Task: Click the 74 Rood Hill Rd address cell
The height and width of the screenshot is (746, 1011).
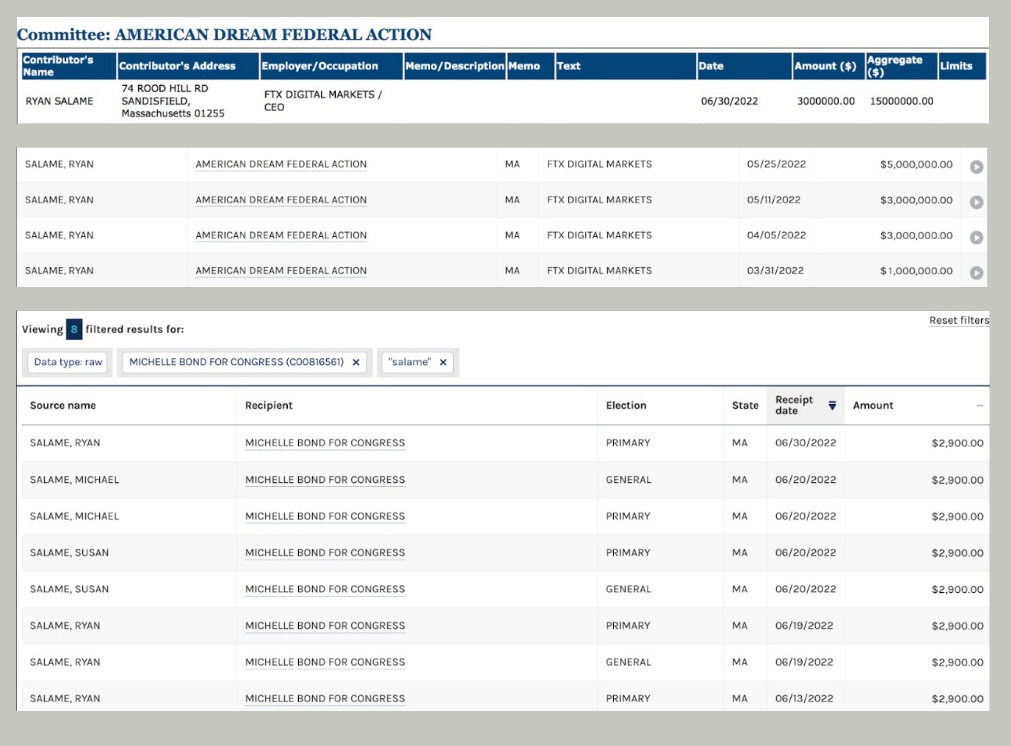Action: [173, 101]
